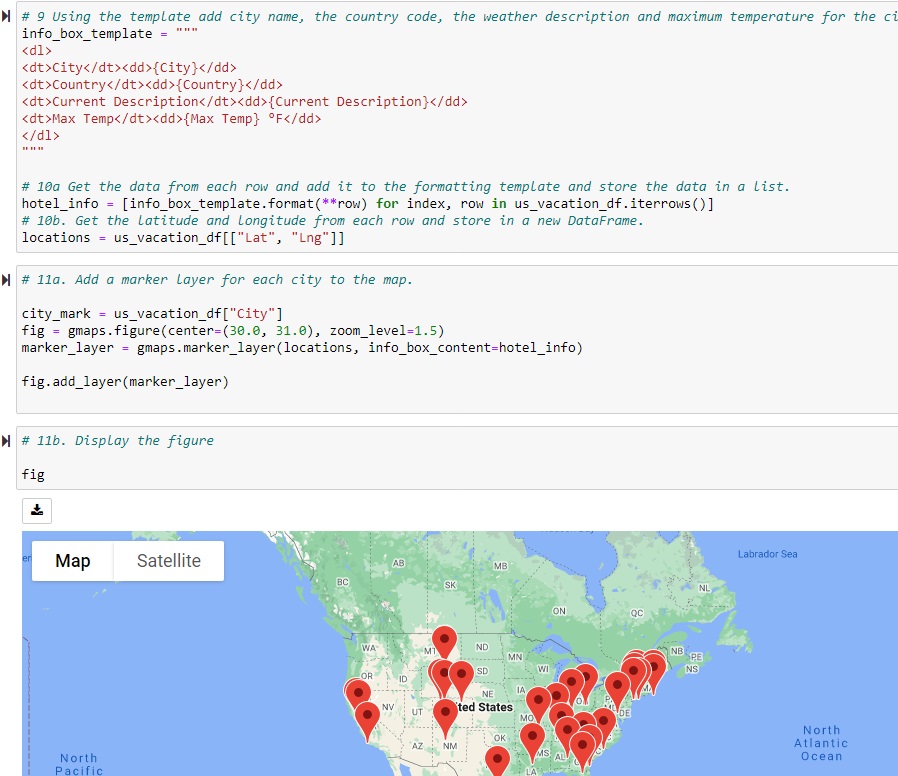
Task: Select the Map view tab
Action: coord(71,561)
